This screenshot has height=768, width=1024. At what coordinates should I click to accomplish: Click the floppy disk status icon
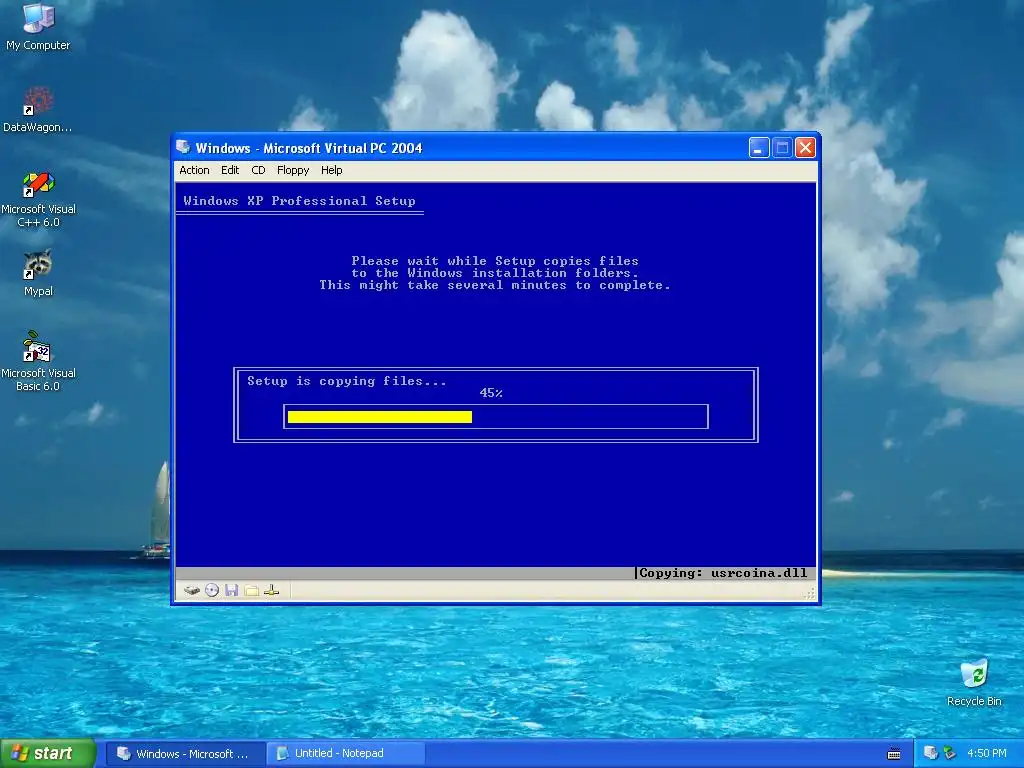[231, 590]
